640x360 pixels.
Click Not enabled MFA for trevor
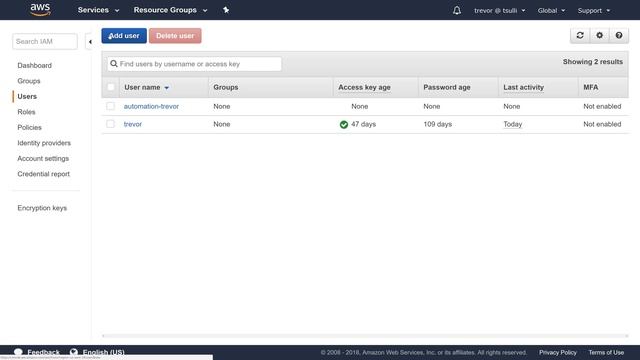602,124
